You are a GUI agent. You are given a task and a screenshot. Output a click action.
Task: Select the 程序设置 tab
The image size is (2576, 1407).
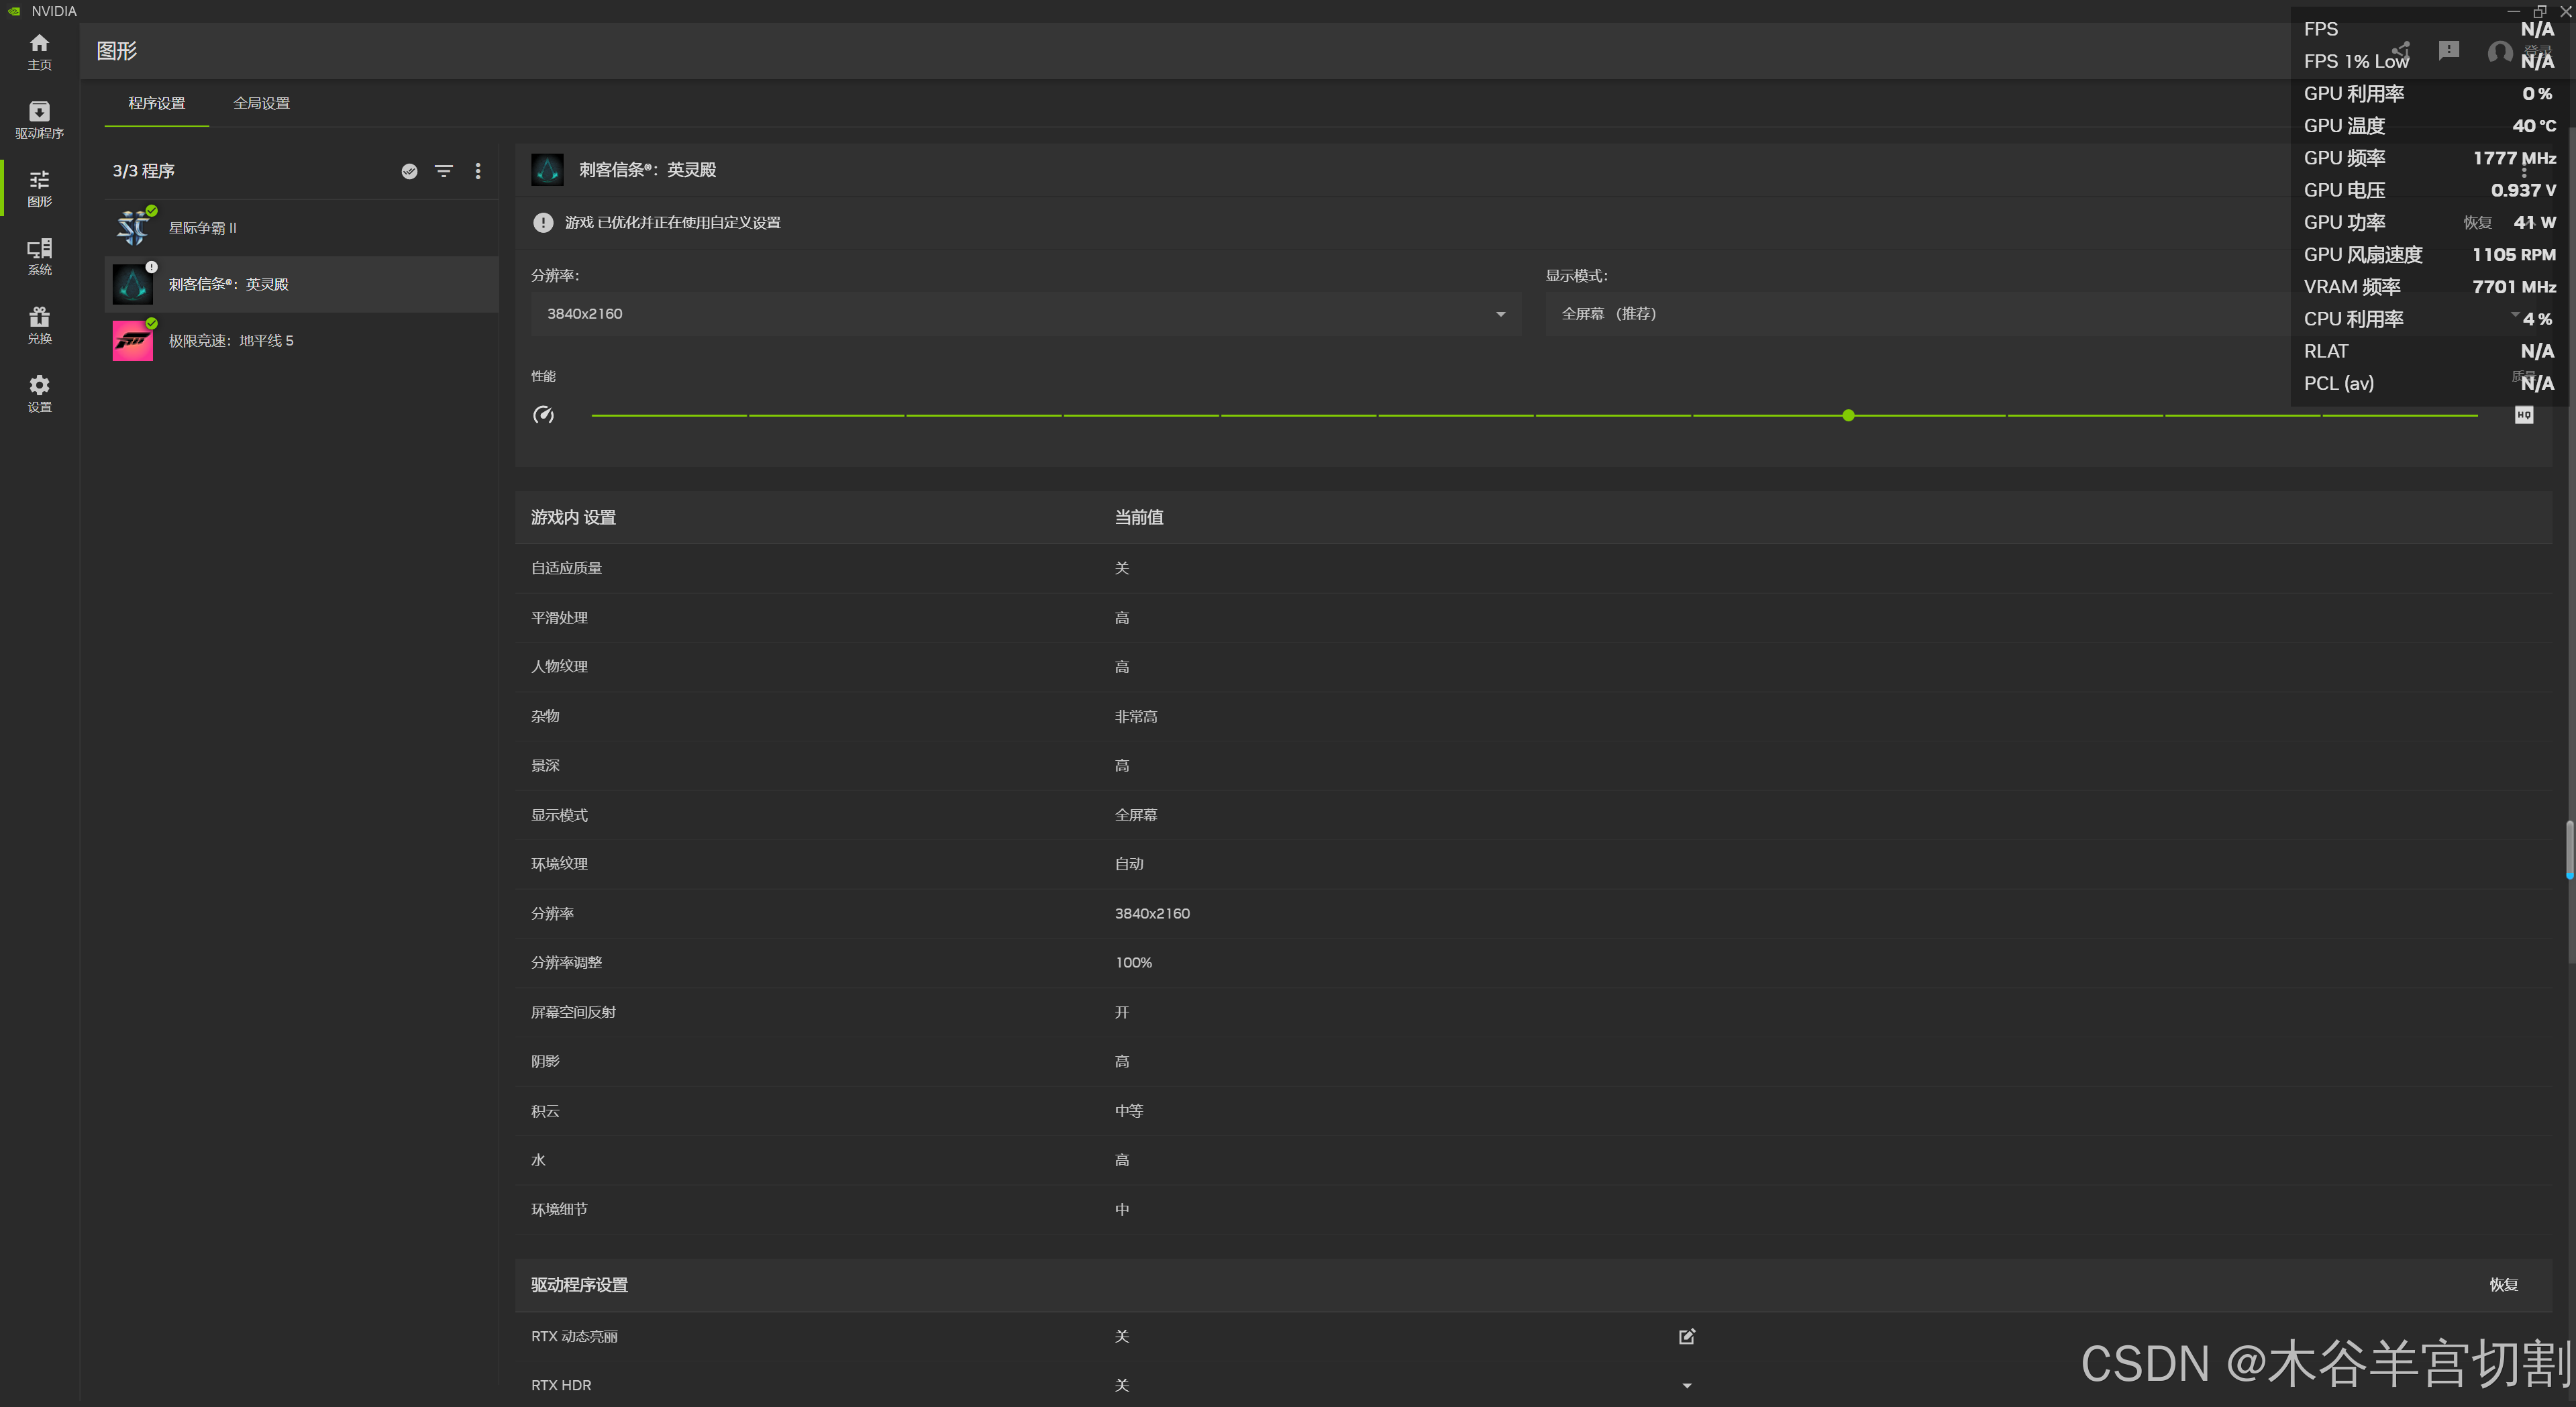click(x=156, y=103)
